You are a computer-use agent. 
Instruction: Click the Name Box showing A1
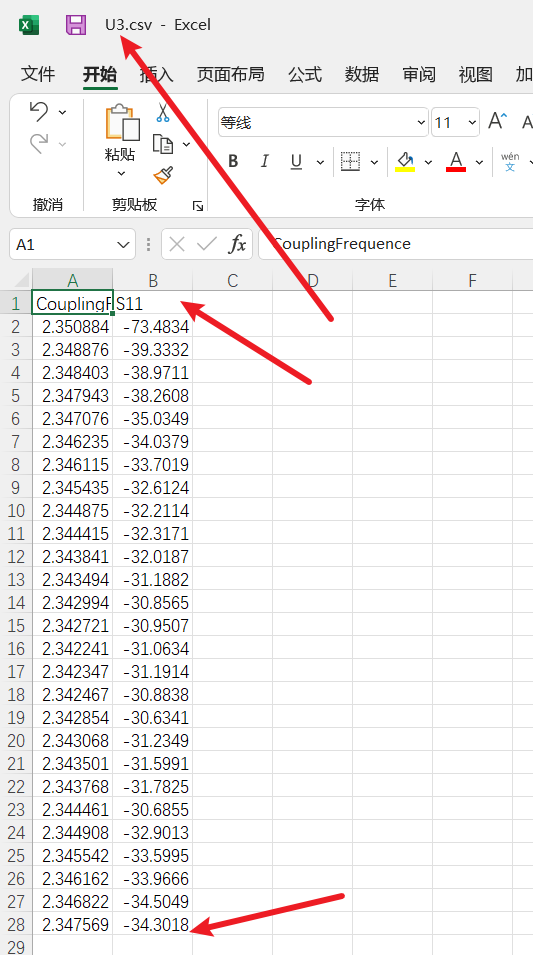point(72,244)
